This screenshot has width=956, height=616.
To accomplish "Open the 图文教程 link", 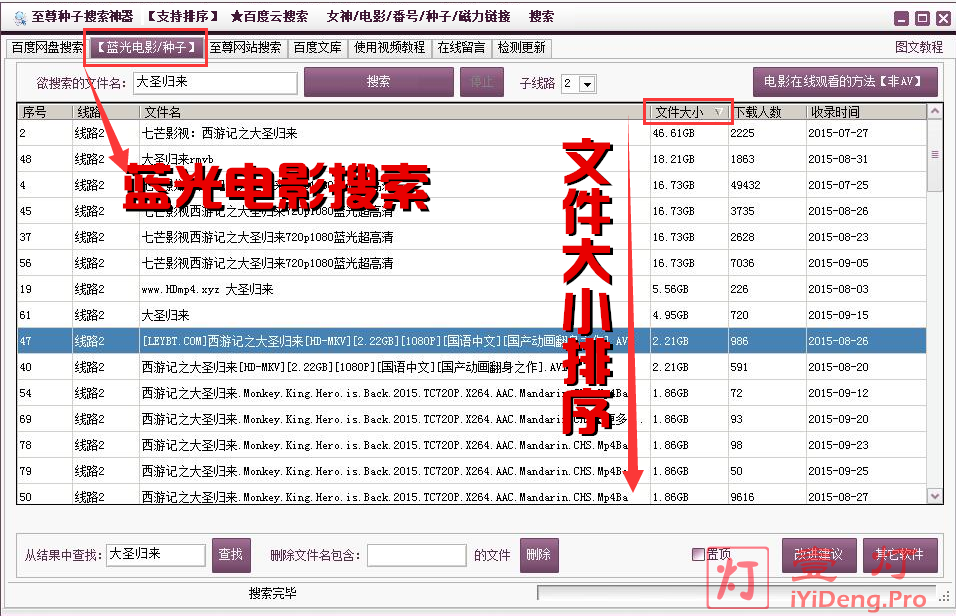I will click(x=919, y=47).
